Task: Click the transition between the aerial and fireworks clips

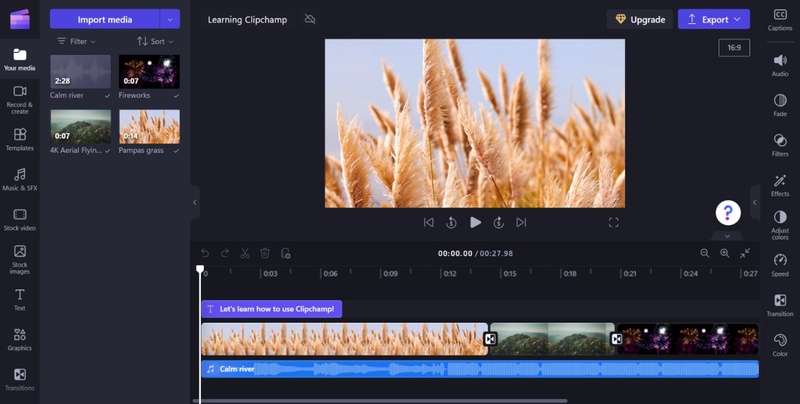Action: click(x=616, y=339)
